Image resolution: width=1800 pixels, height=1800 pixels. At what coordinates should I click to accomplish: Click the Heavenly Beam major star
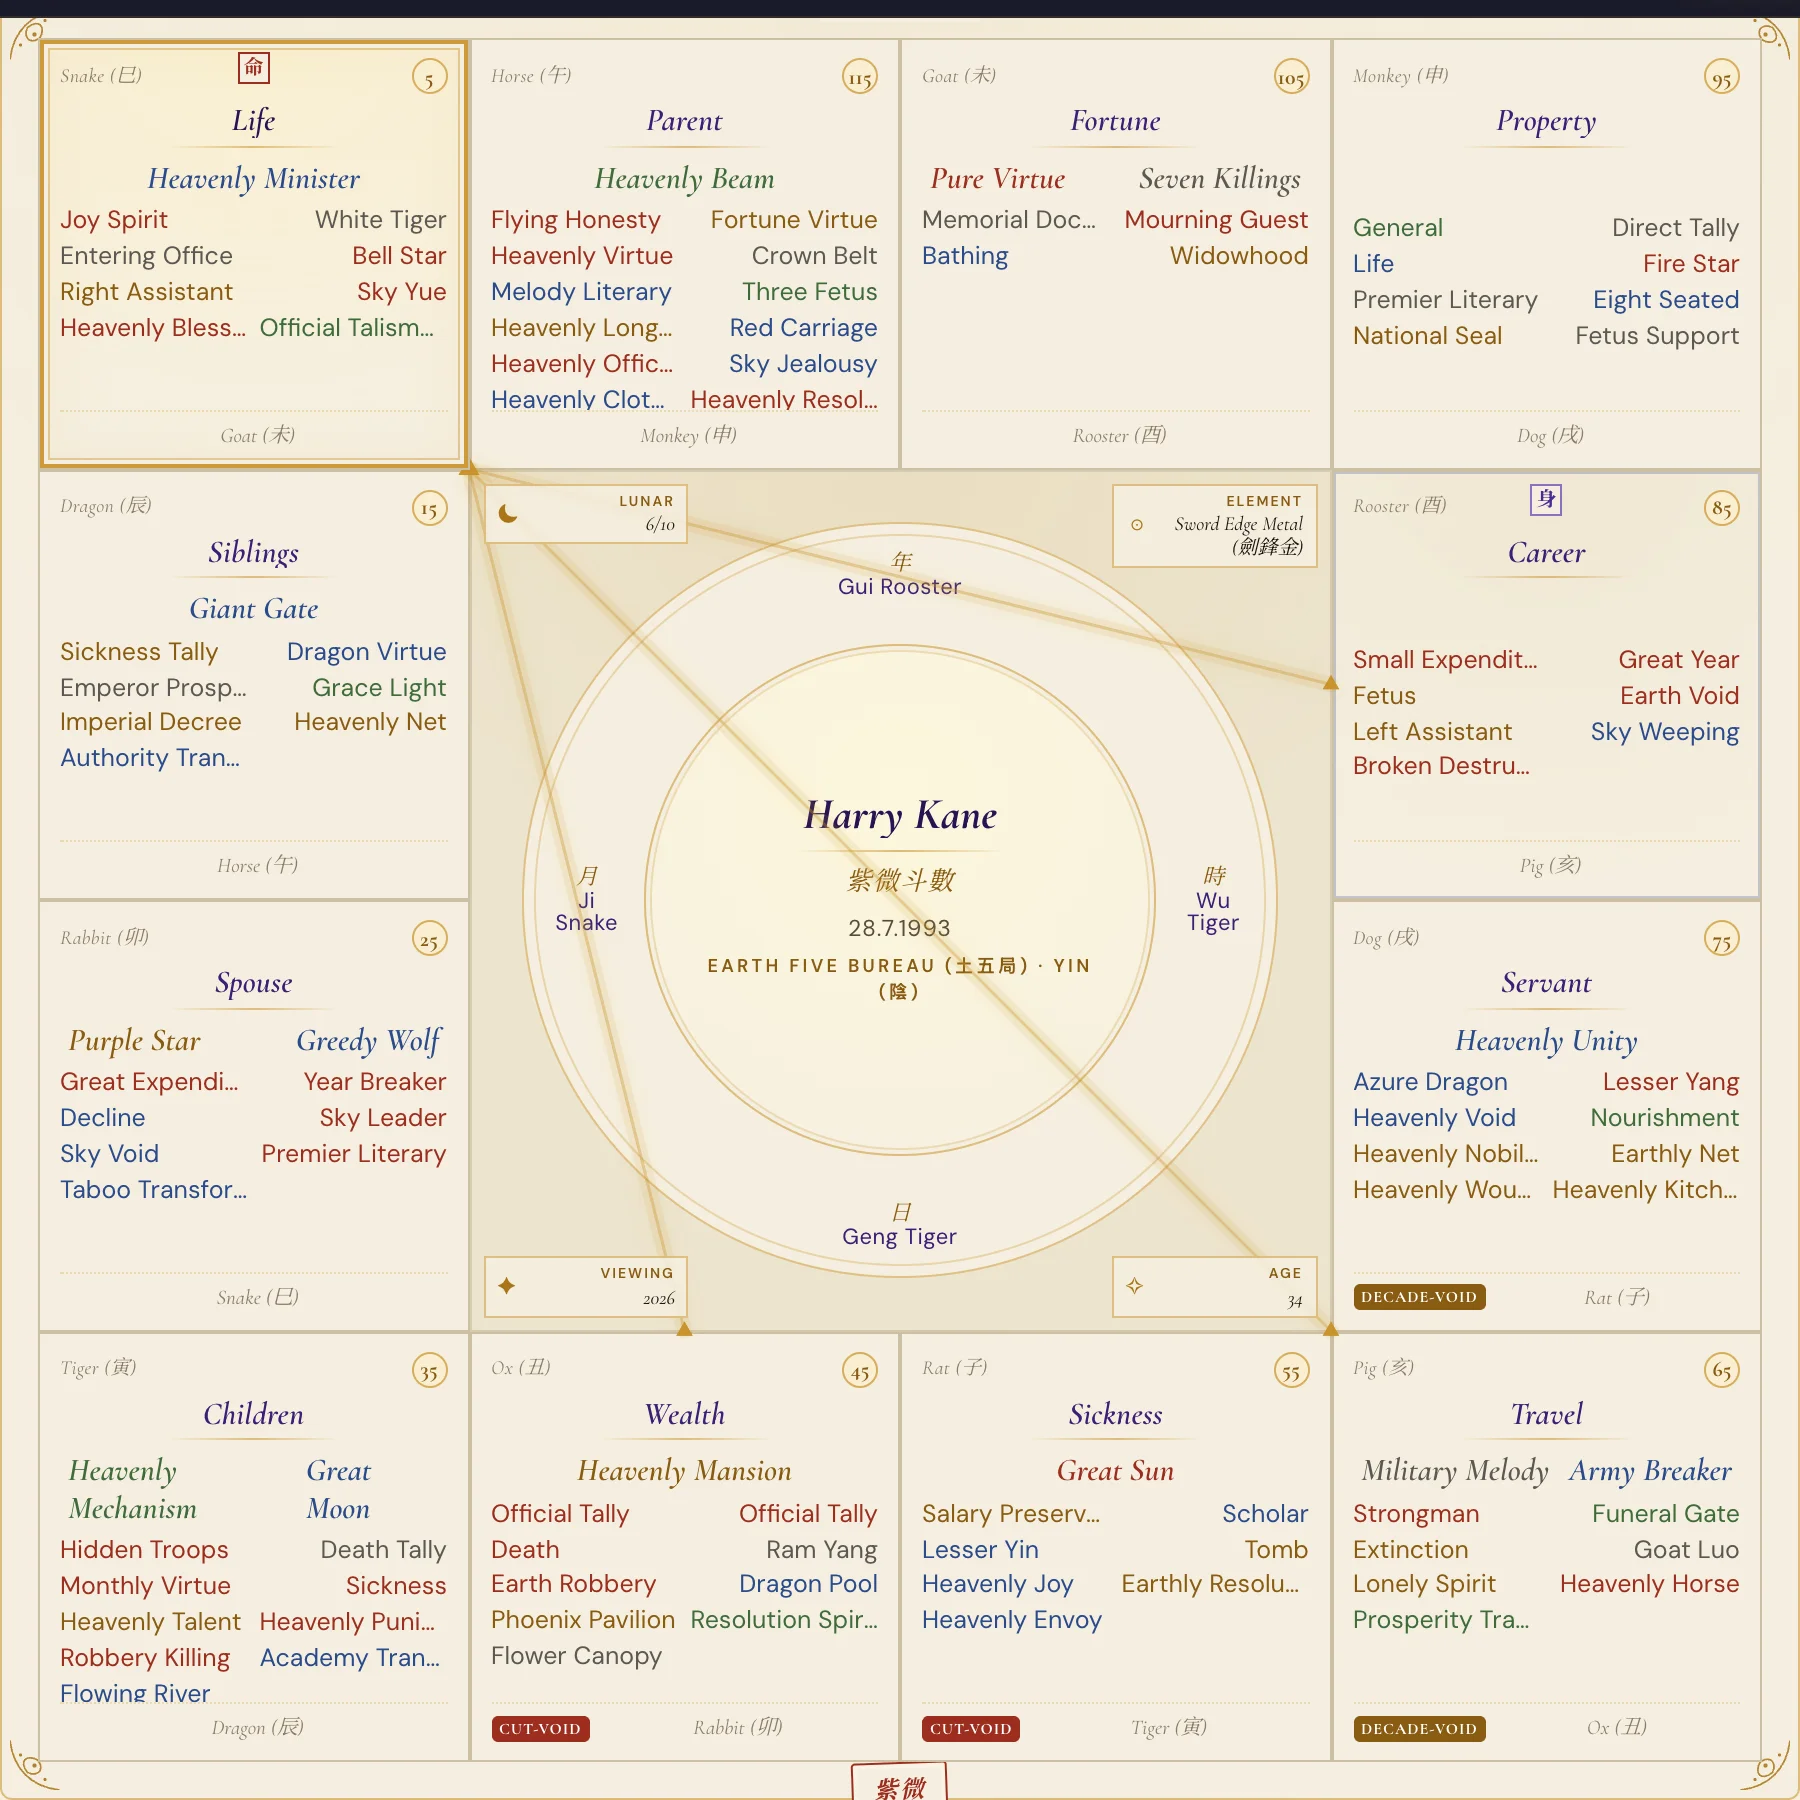(x=684, y=179)
